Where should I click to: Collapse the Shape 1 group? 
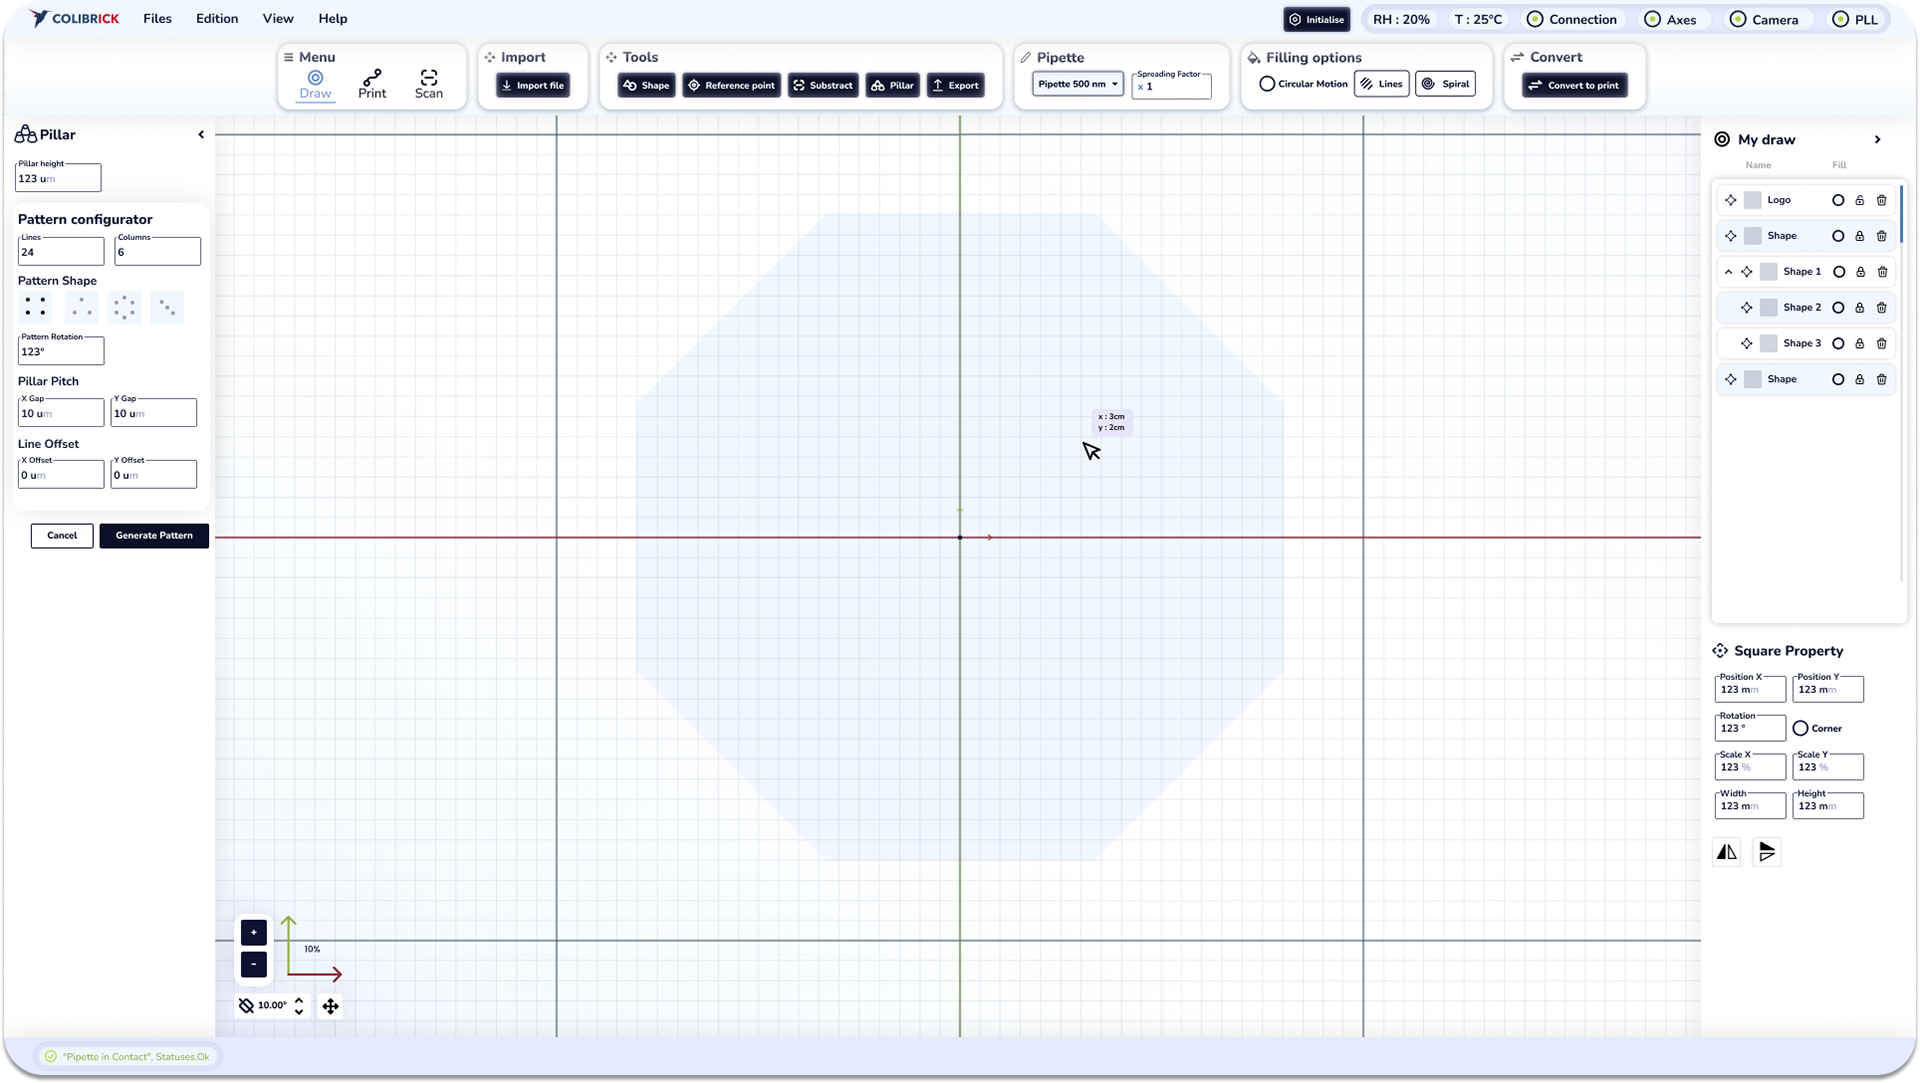click(x=1728, y=272)
